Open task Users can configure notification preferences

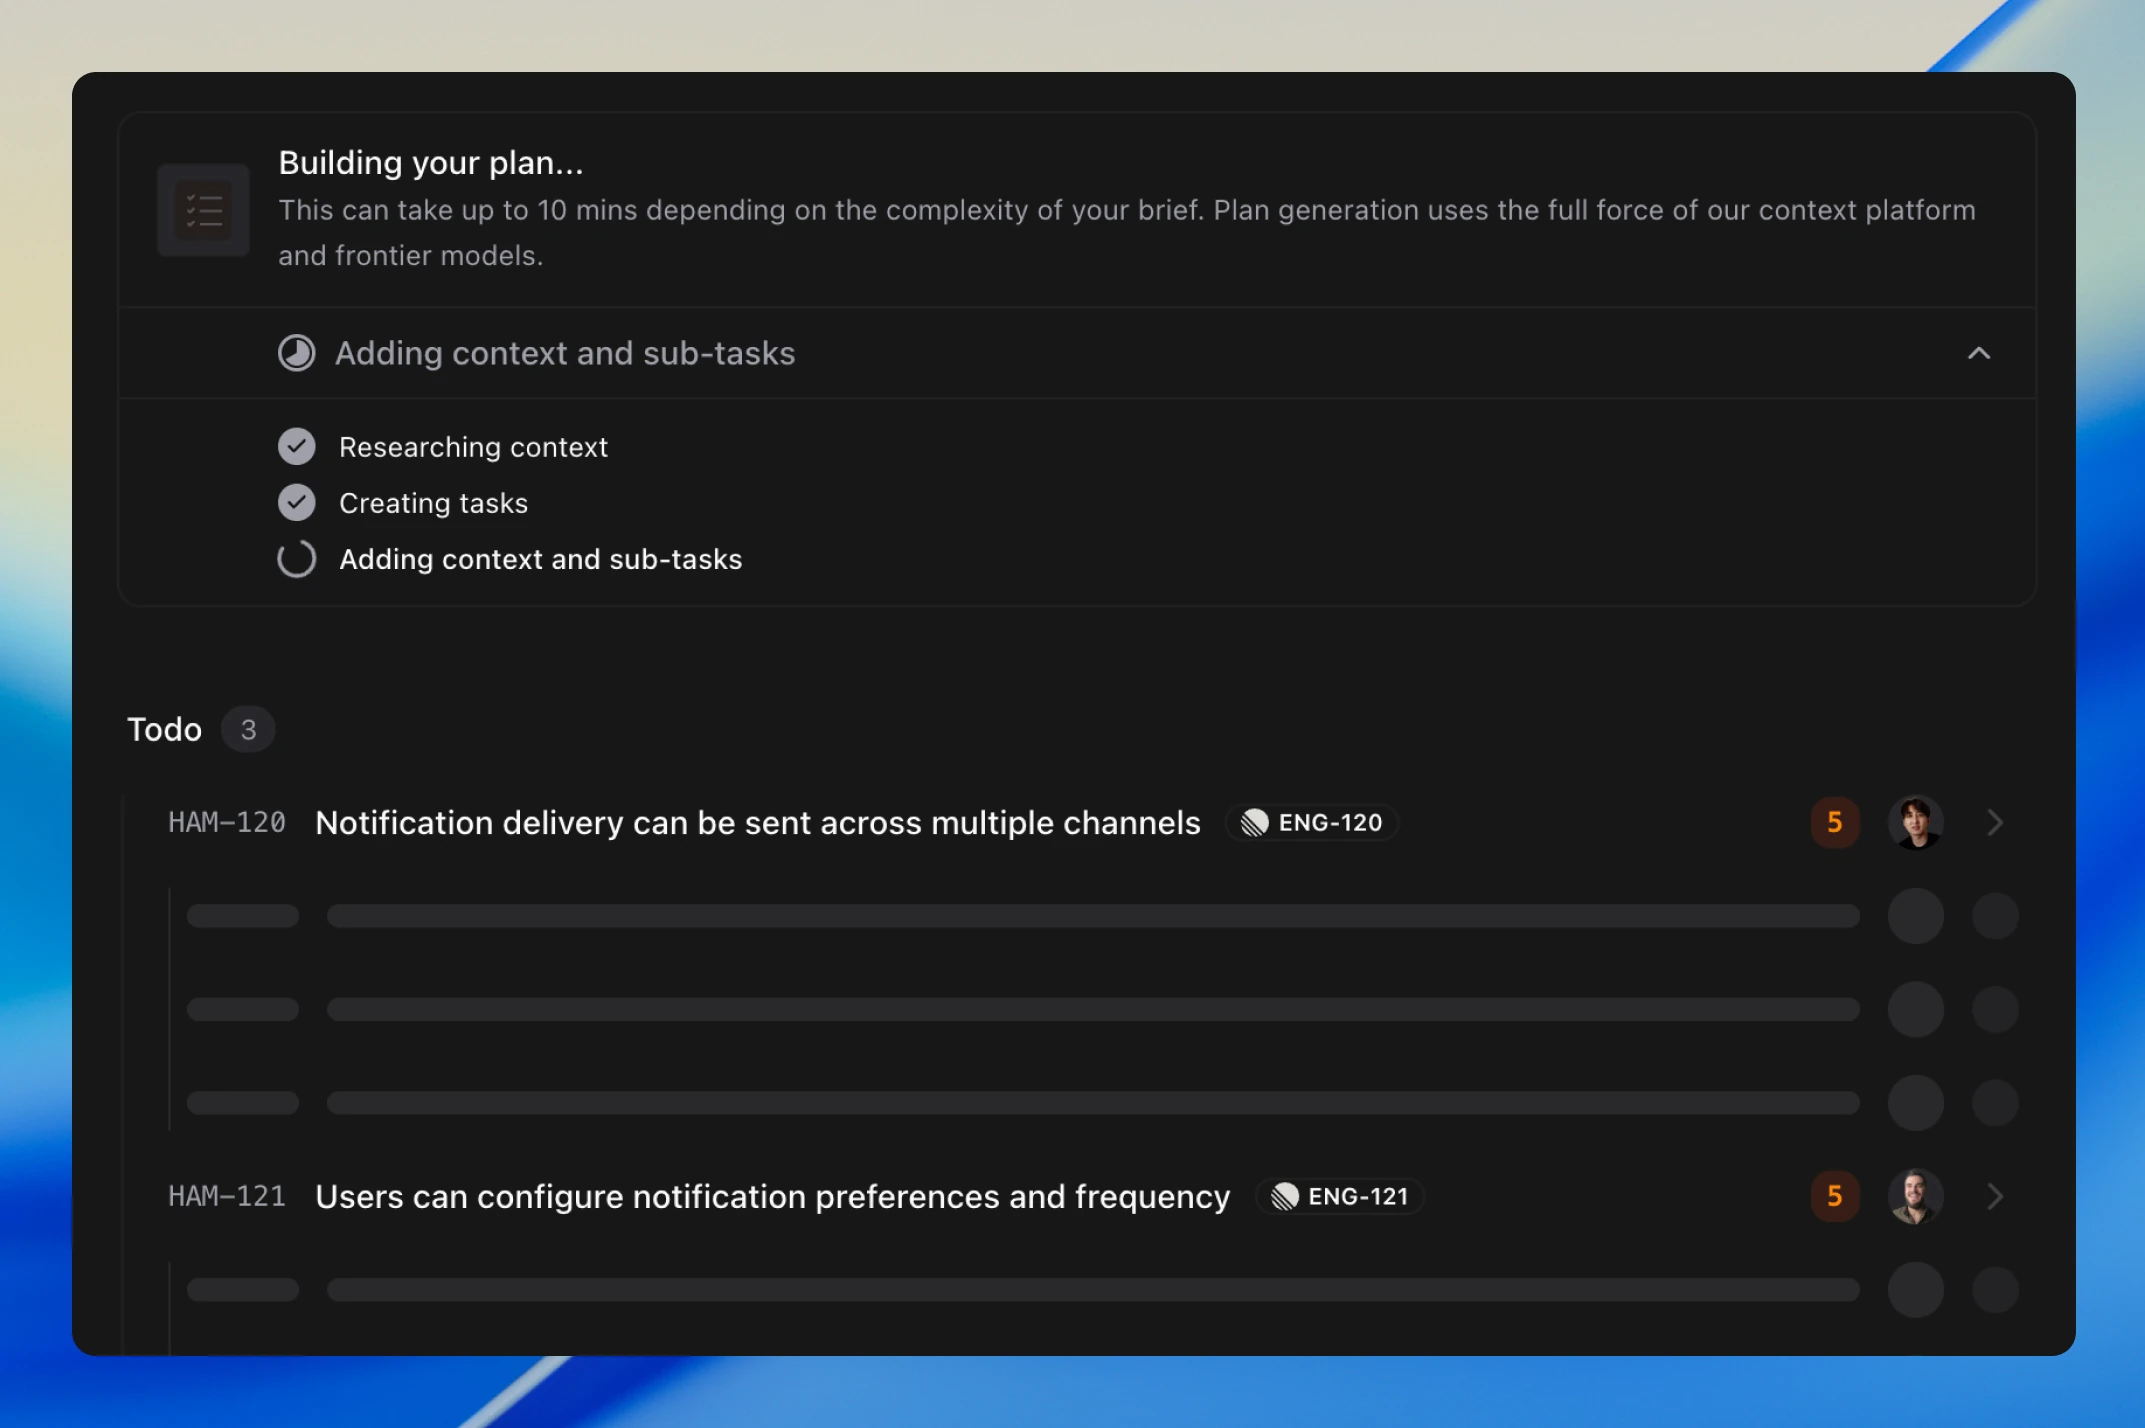click(772, 1197)
